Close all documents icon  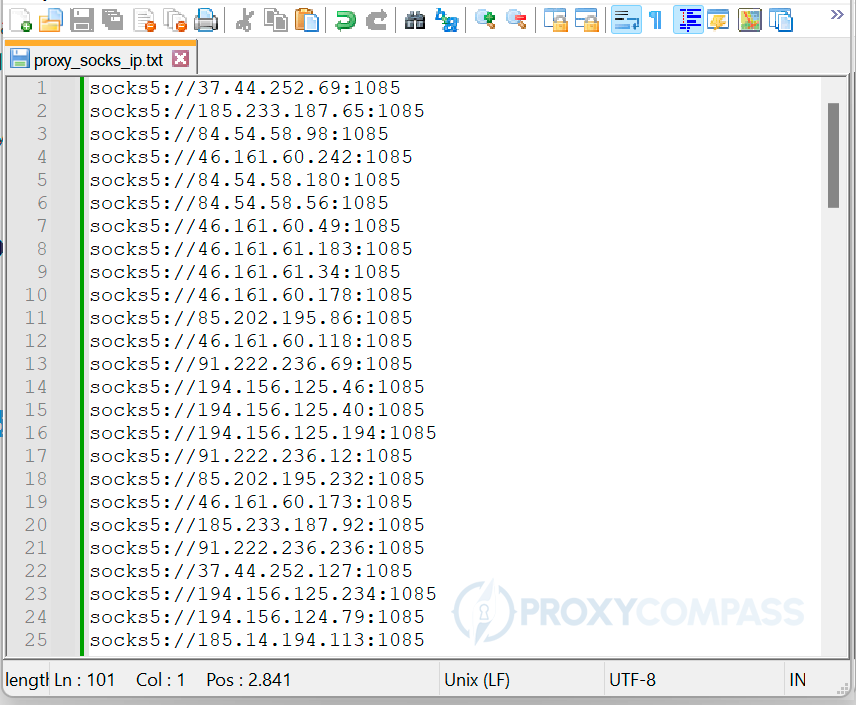[175, 20]
